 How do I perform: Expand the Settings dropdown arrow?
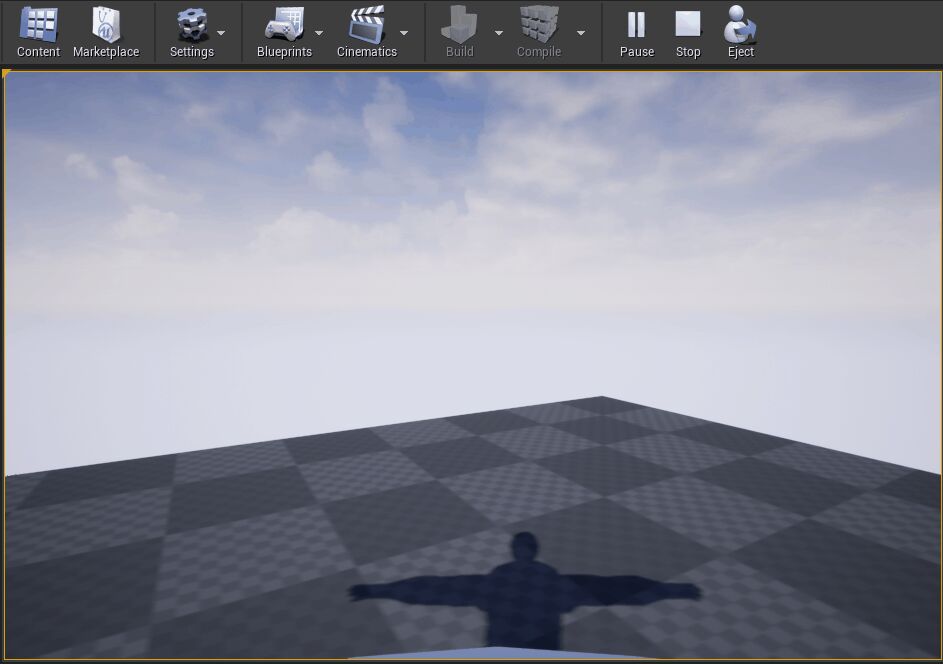click(x=221, y=33)
